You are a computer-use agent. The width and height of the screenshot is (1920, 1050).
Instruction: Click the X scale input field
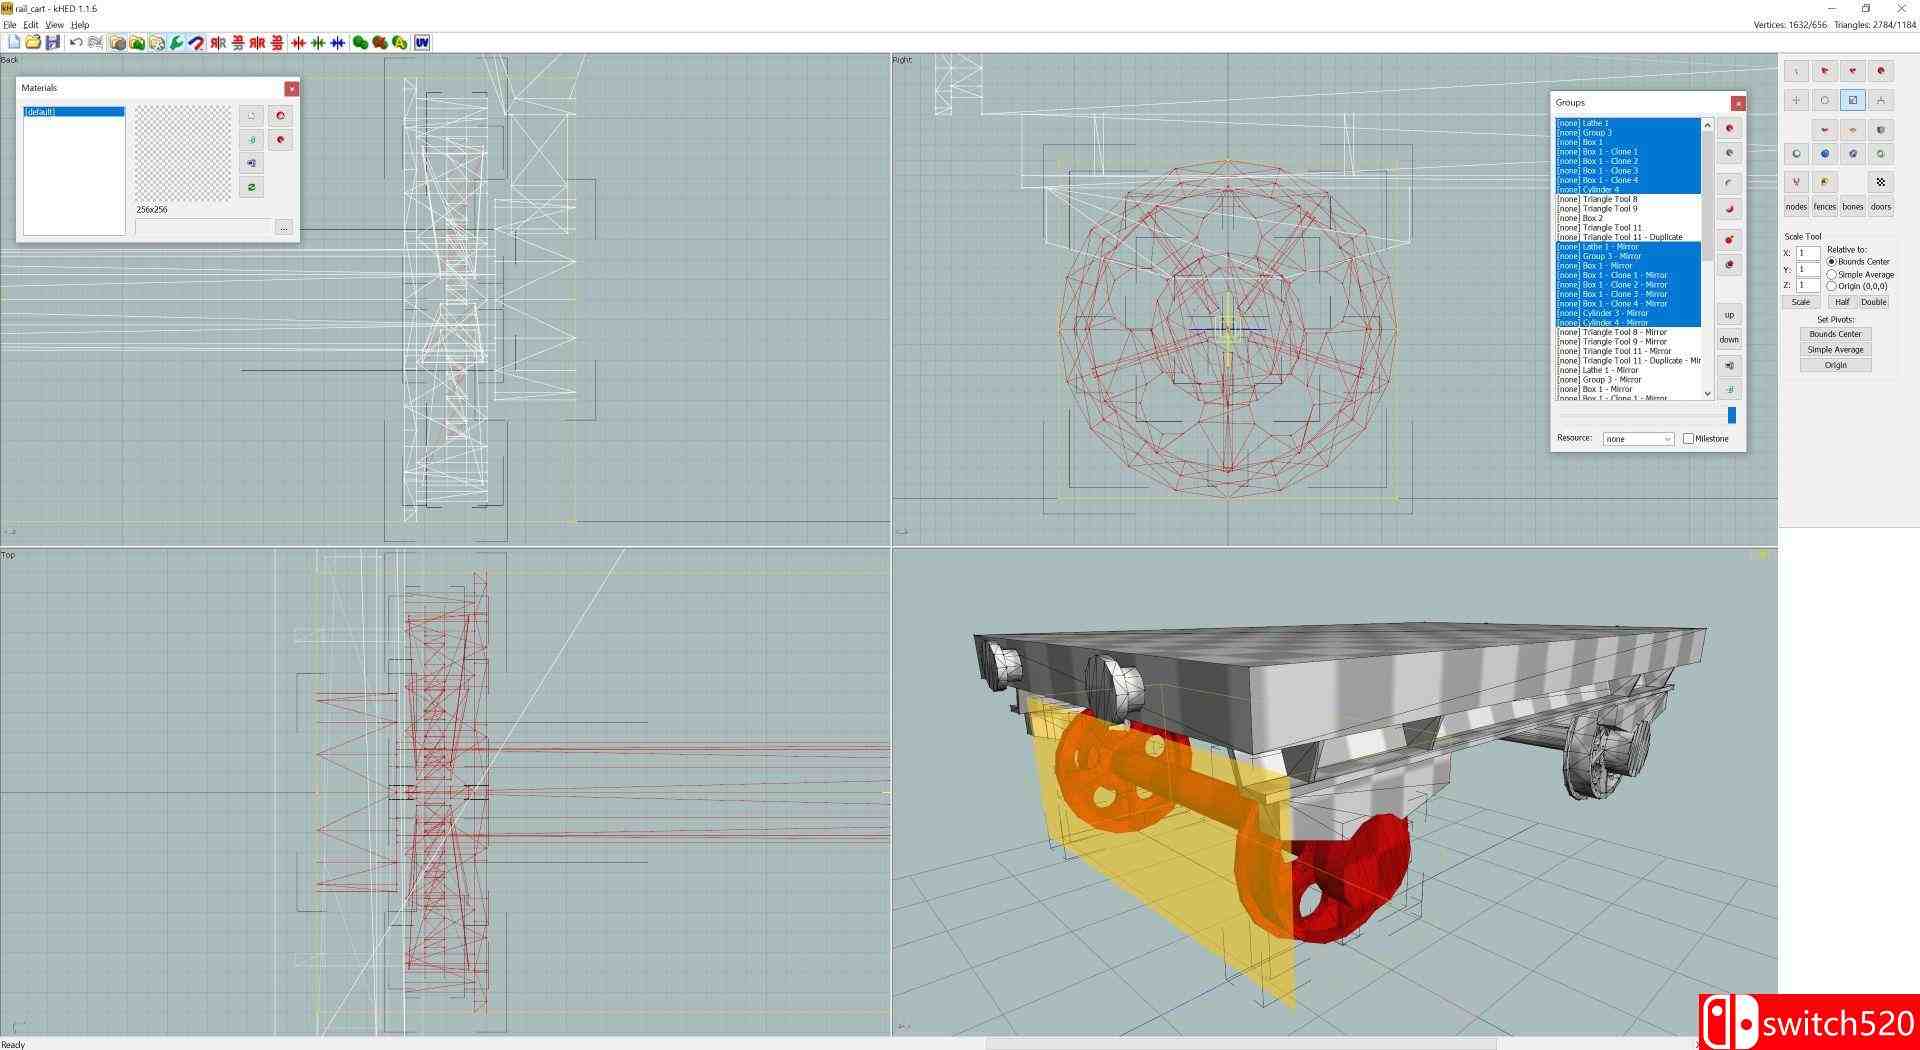1807,254
